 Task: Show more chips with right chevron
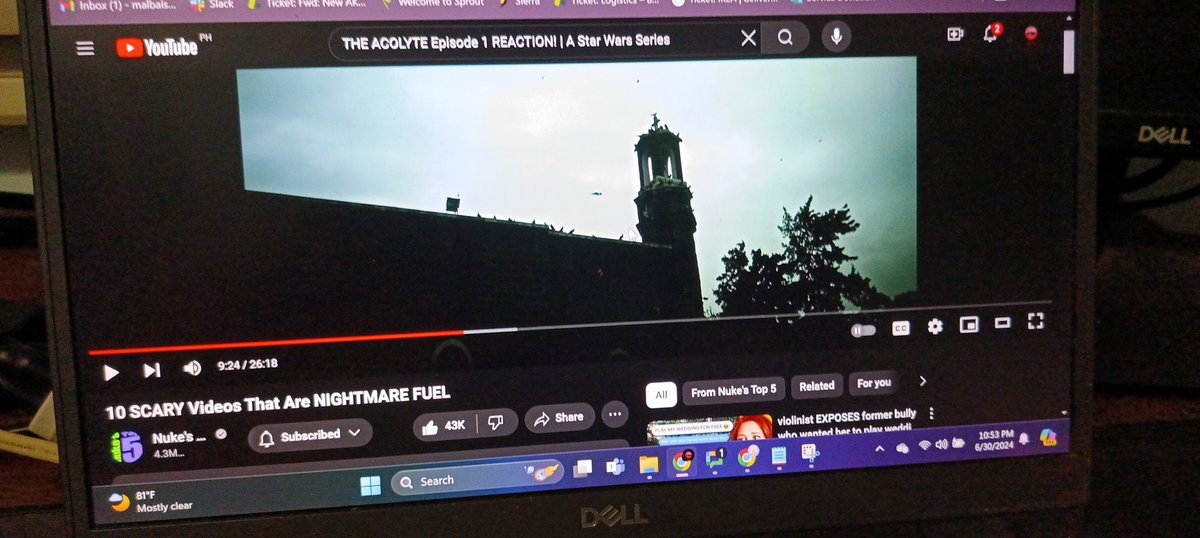pos(922,380)
